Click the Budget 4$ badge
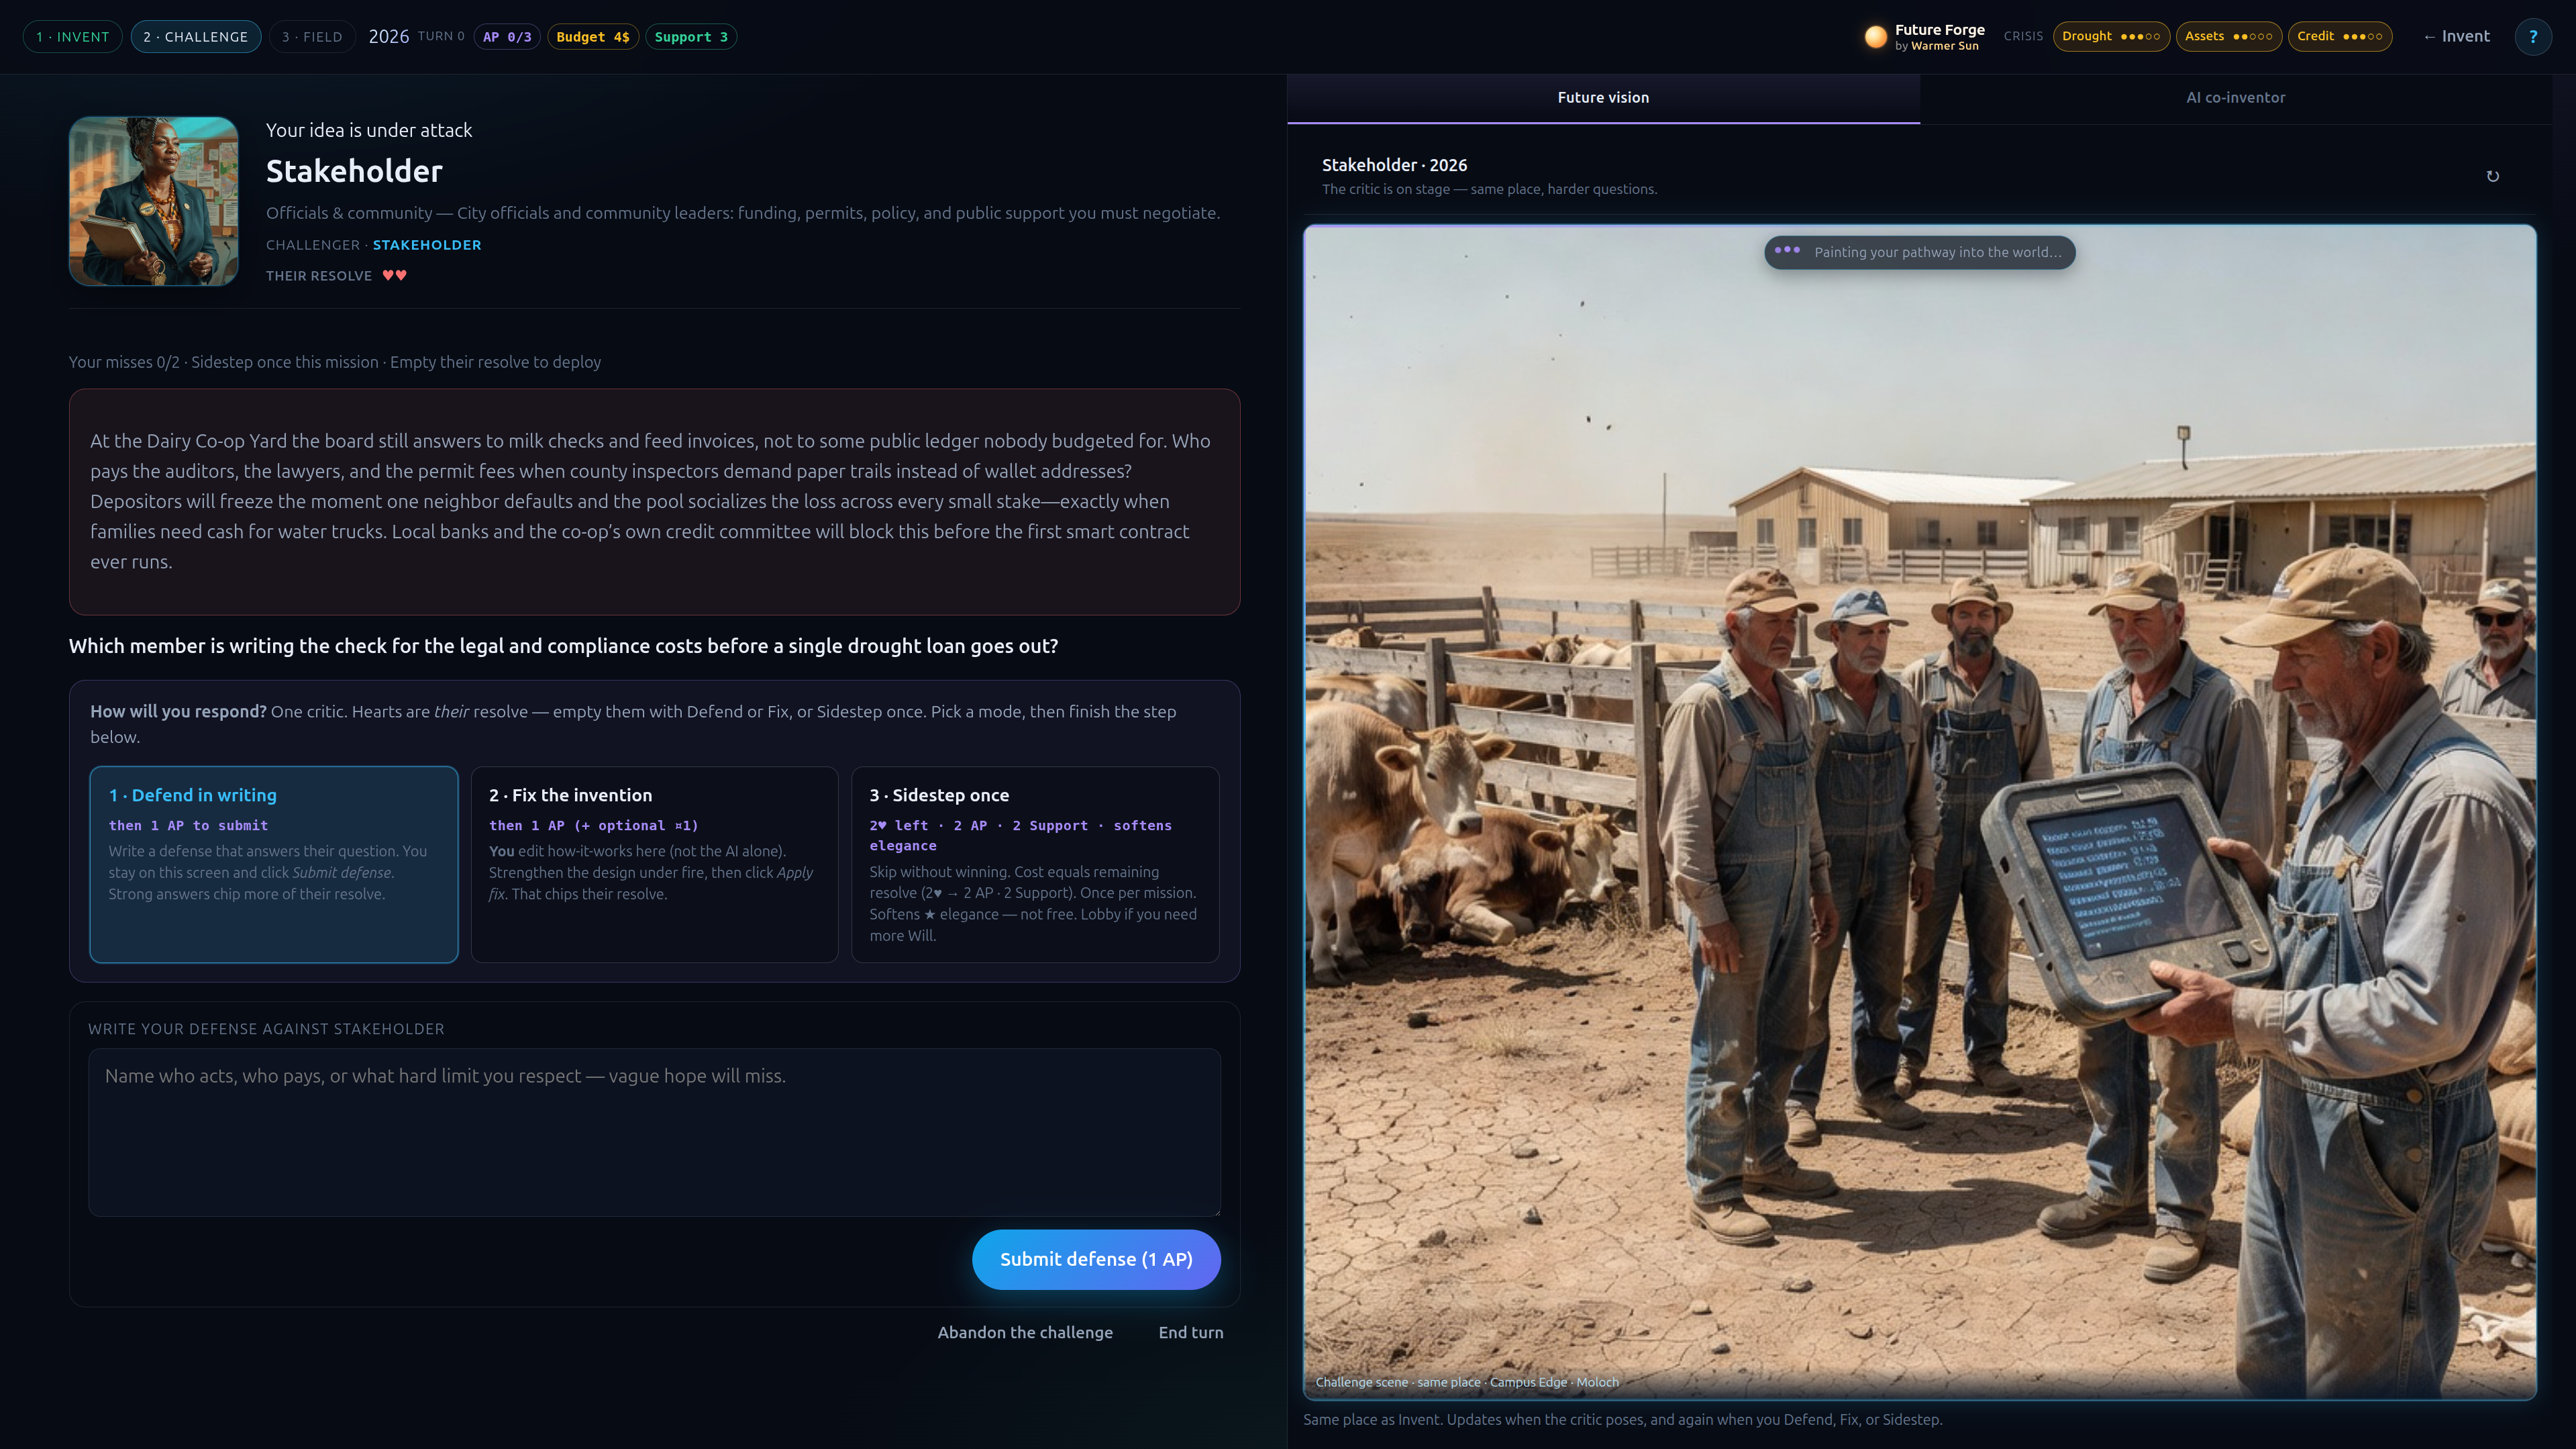 (x=592, y=37)
